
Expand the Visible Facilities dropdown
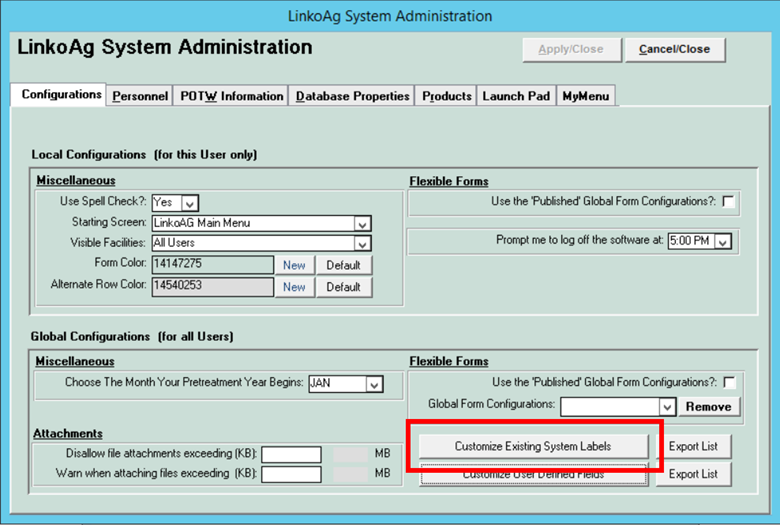[362, 243]
